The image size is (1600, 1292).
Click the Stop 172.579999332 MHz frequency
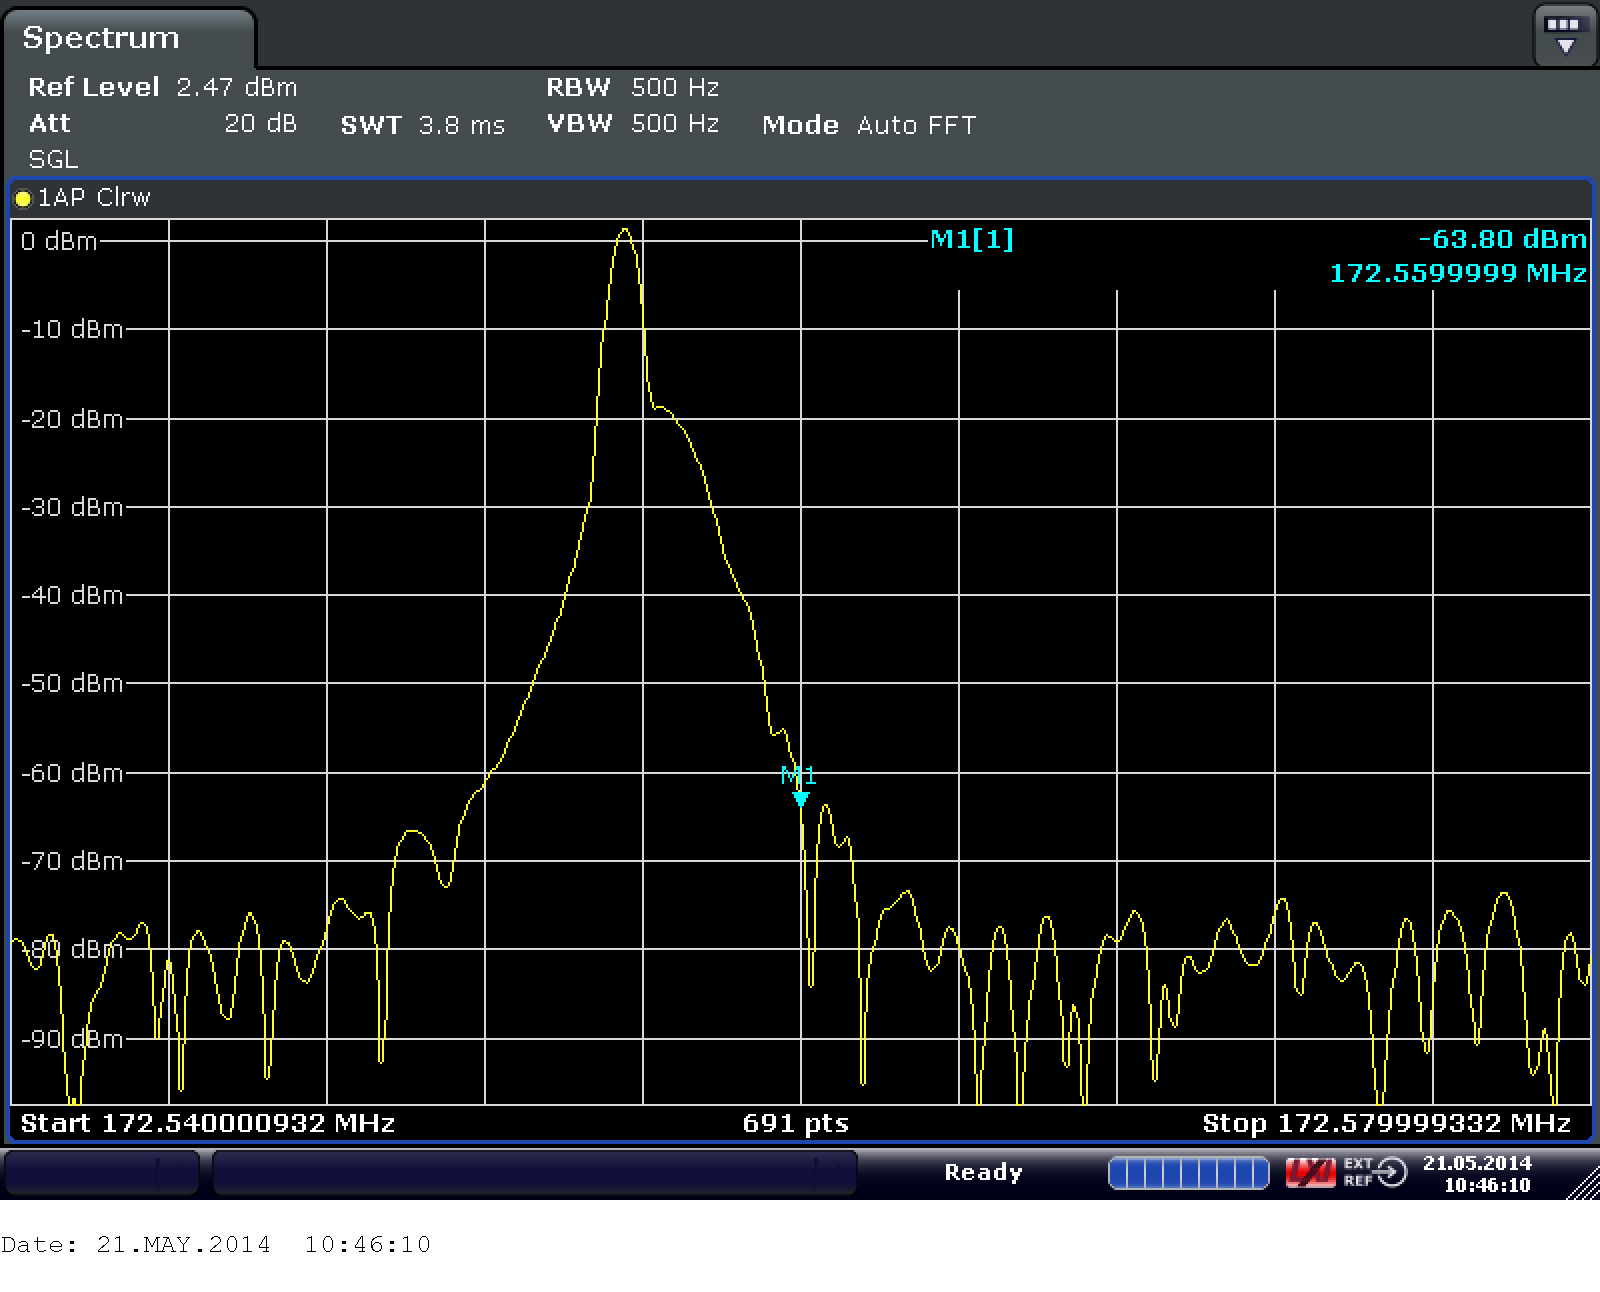(x=1386, y=1124)
